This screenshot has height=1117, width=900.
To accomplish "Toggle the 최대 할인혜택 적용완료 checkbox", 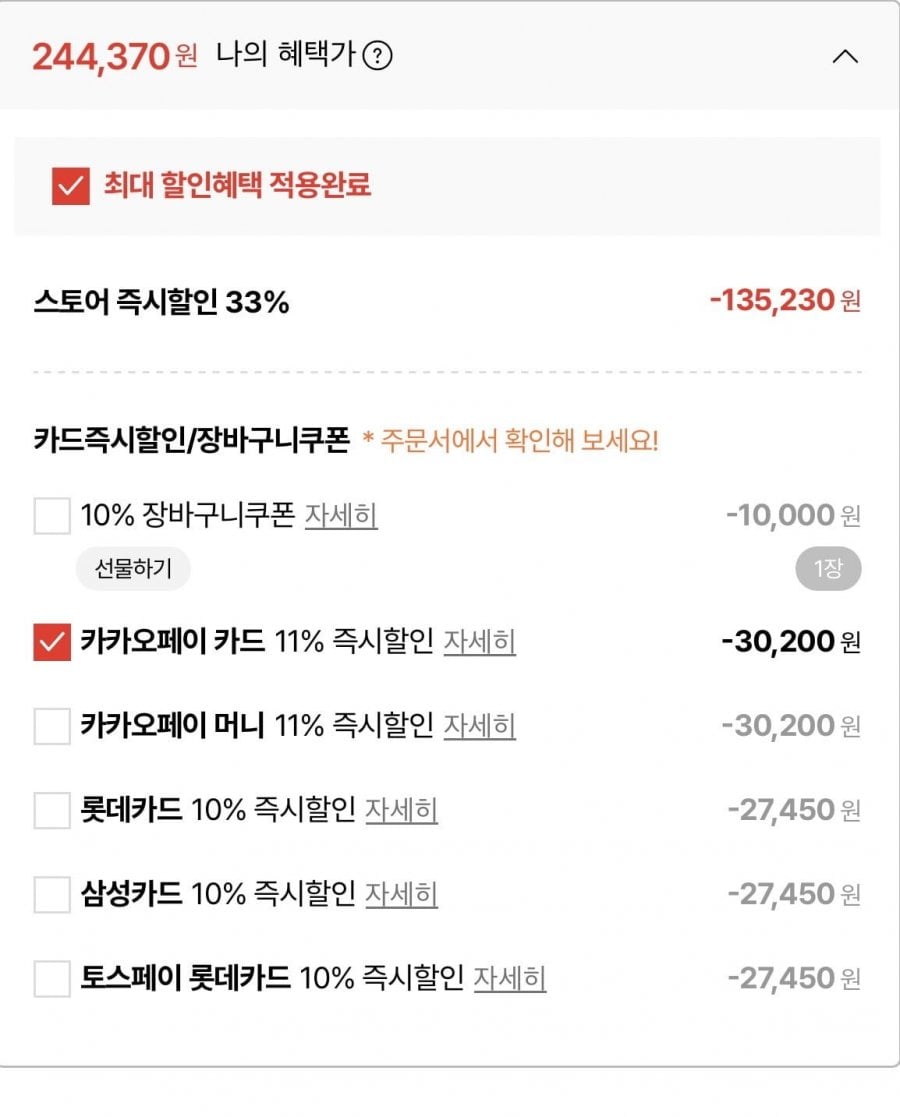I will point(71,186).
